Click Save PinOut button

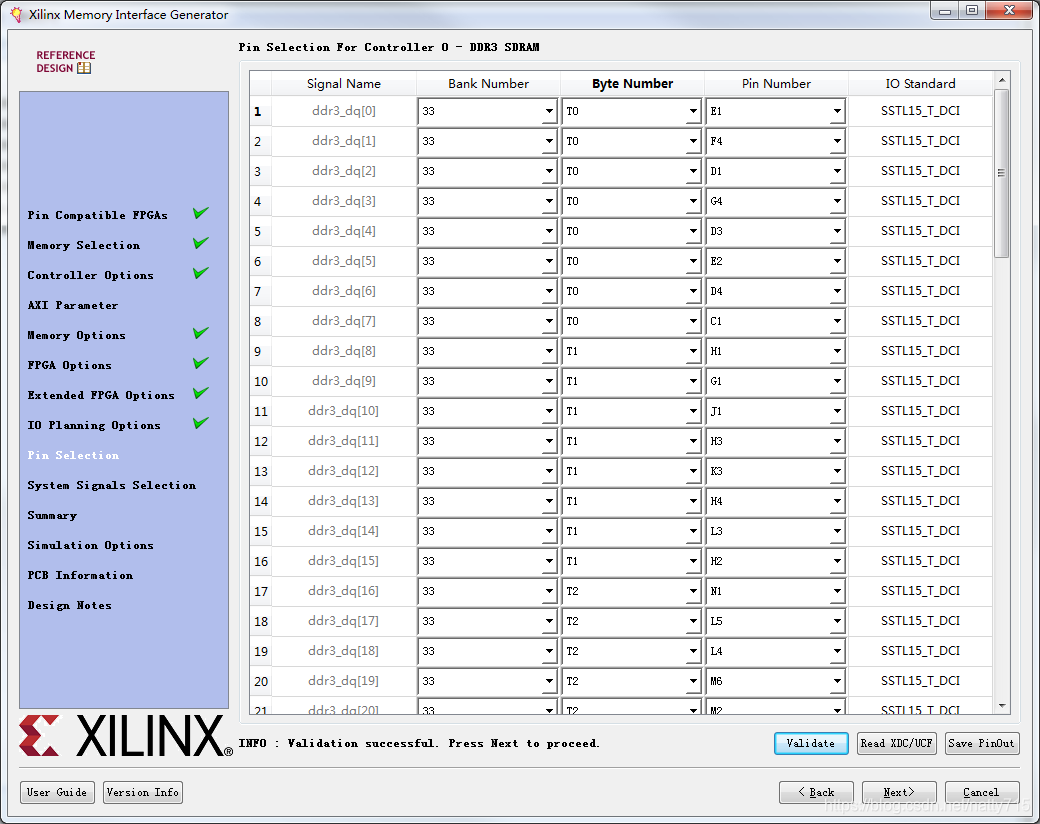982,744
